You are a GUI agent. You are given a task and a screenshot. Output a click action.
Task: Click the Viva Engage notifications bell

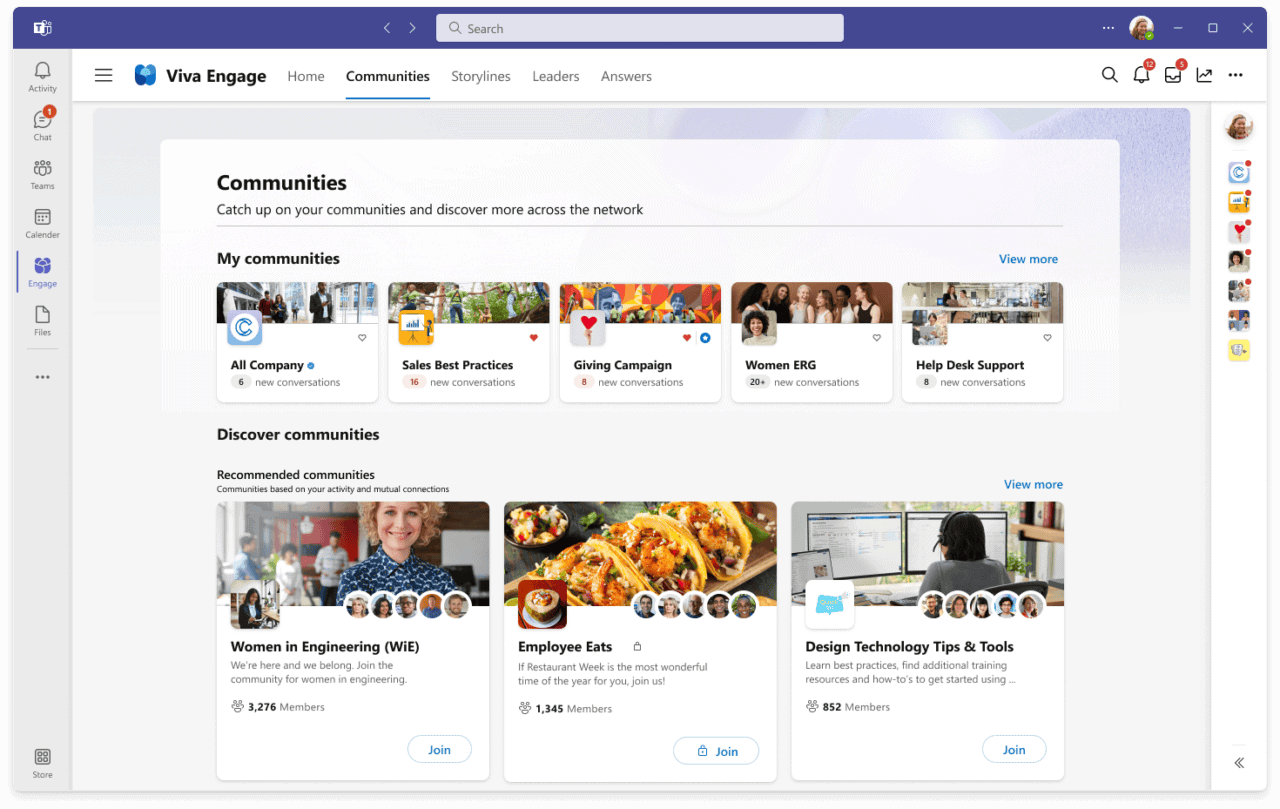1141,75
